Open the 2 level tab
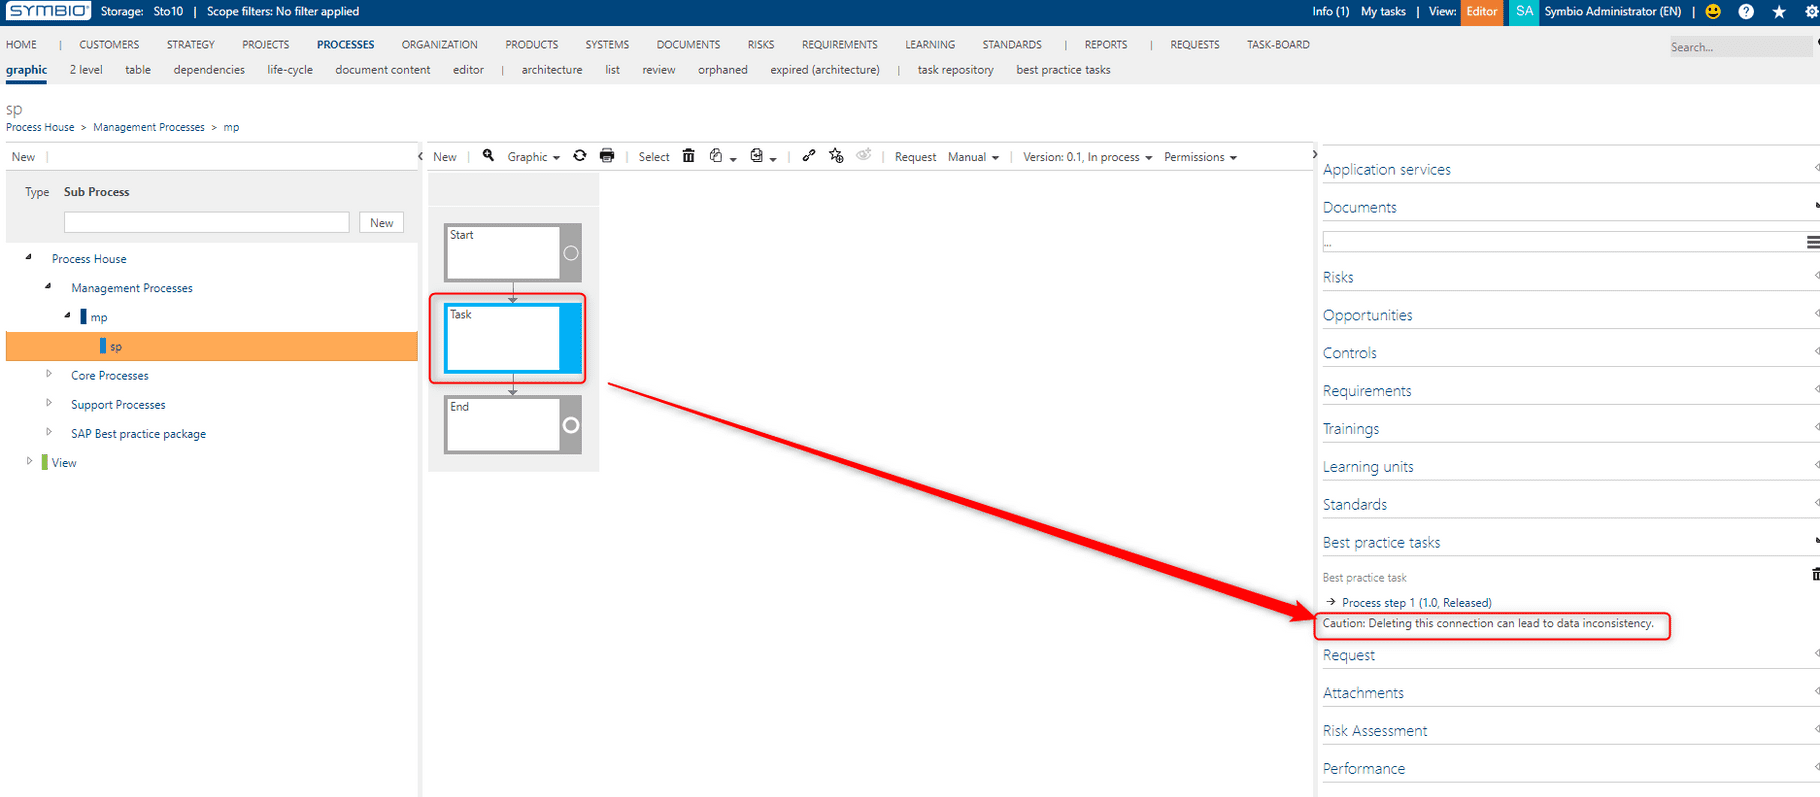1820x797 pixels. (x=86, y=70)
